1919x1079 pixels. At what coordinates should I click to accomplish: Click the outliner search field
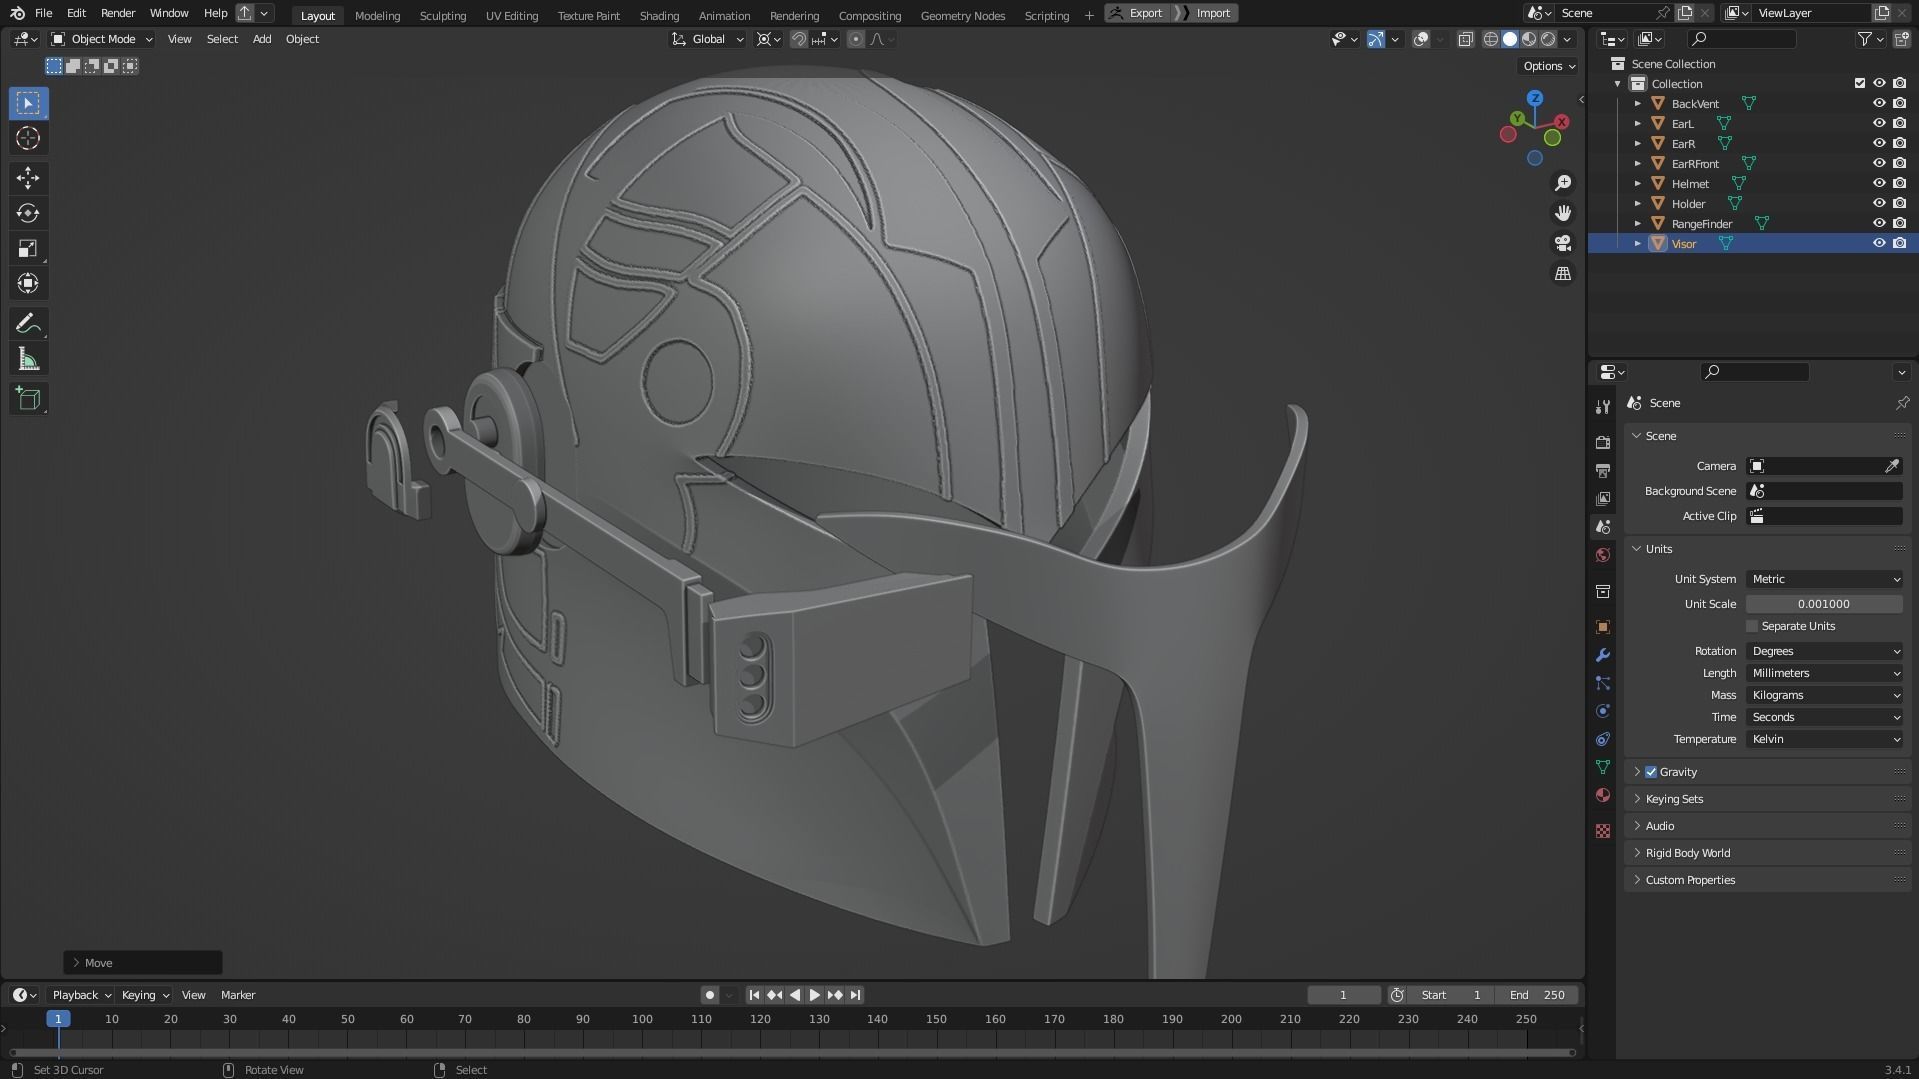coord(1741,39)
